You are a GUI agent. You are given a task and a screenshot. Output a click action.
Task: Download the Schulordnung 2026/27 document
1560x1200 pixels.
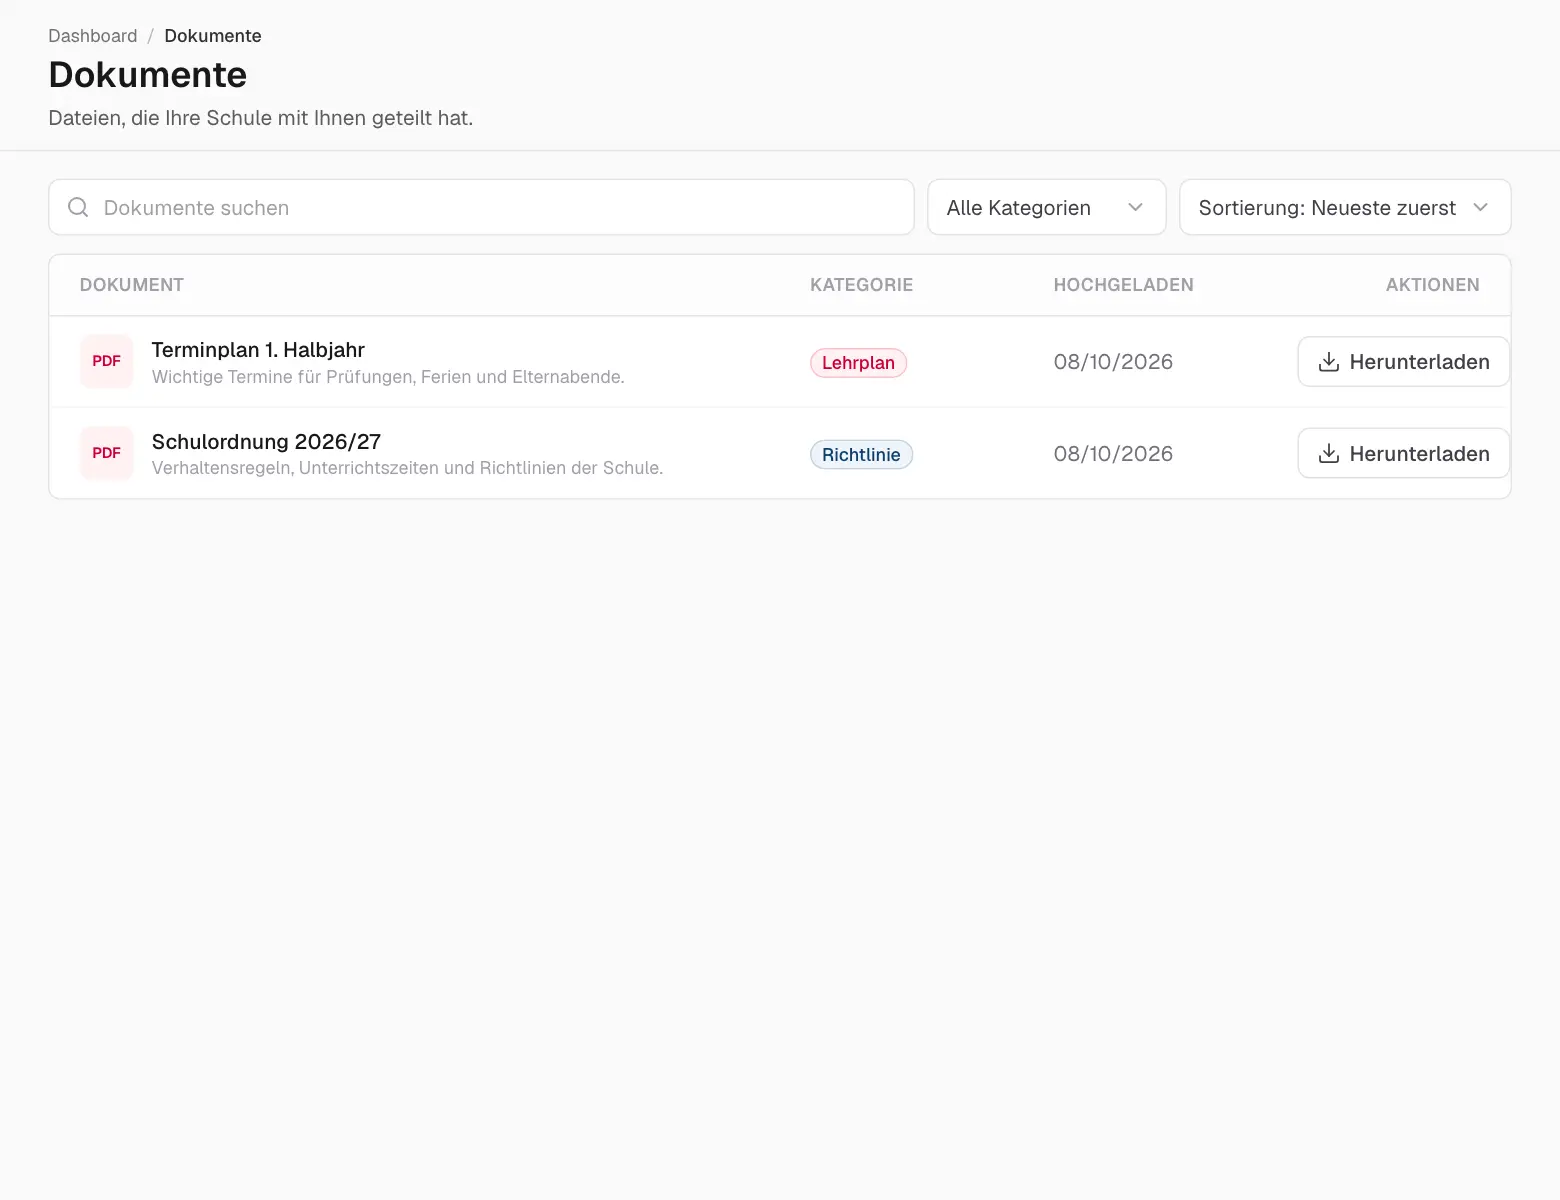tap(1403, 453)
